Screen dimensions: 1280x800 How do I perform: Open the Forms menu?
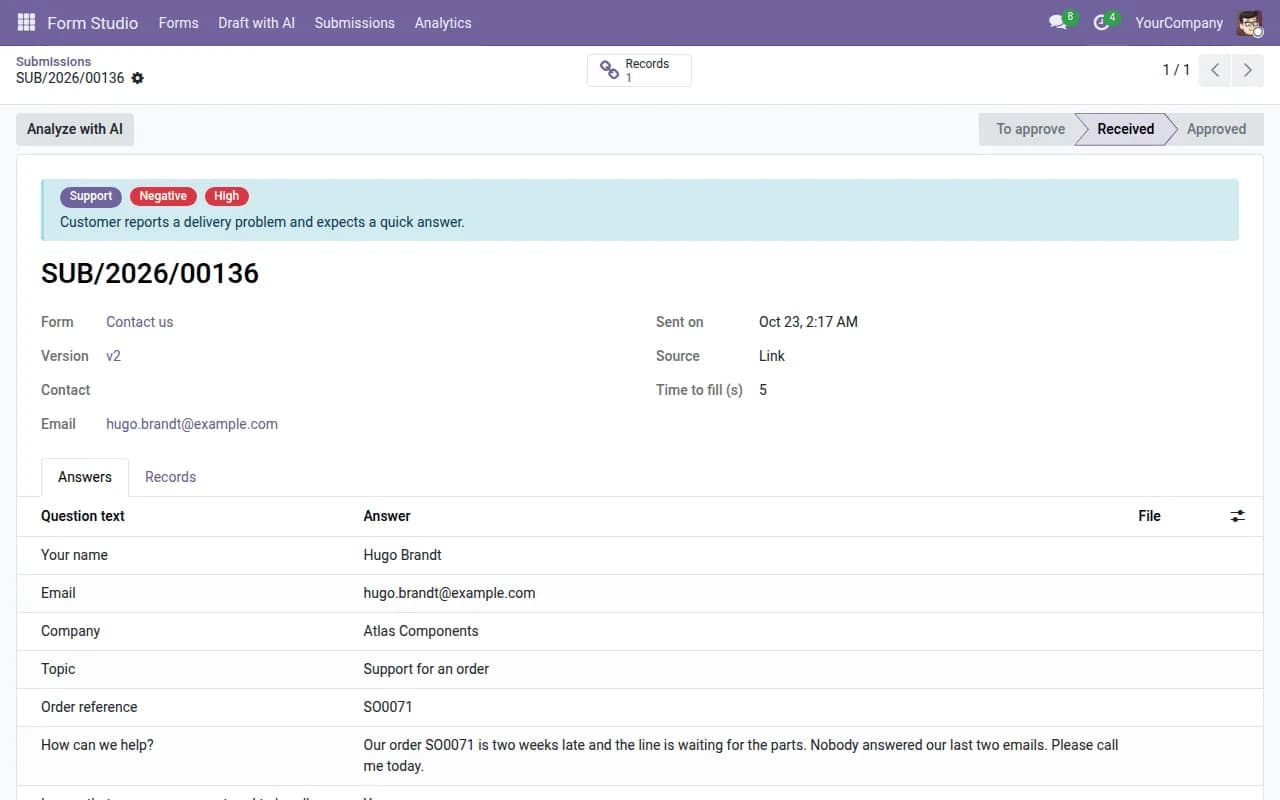click(178, 22)
